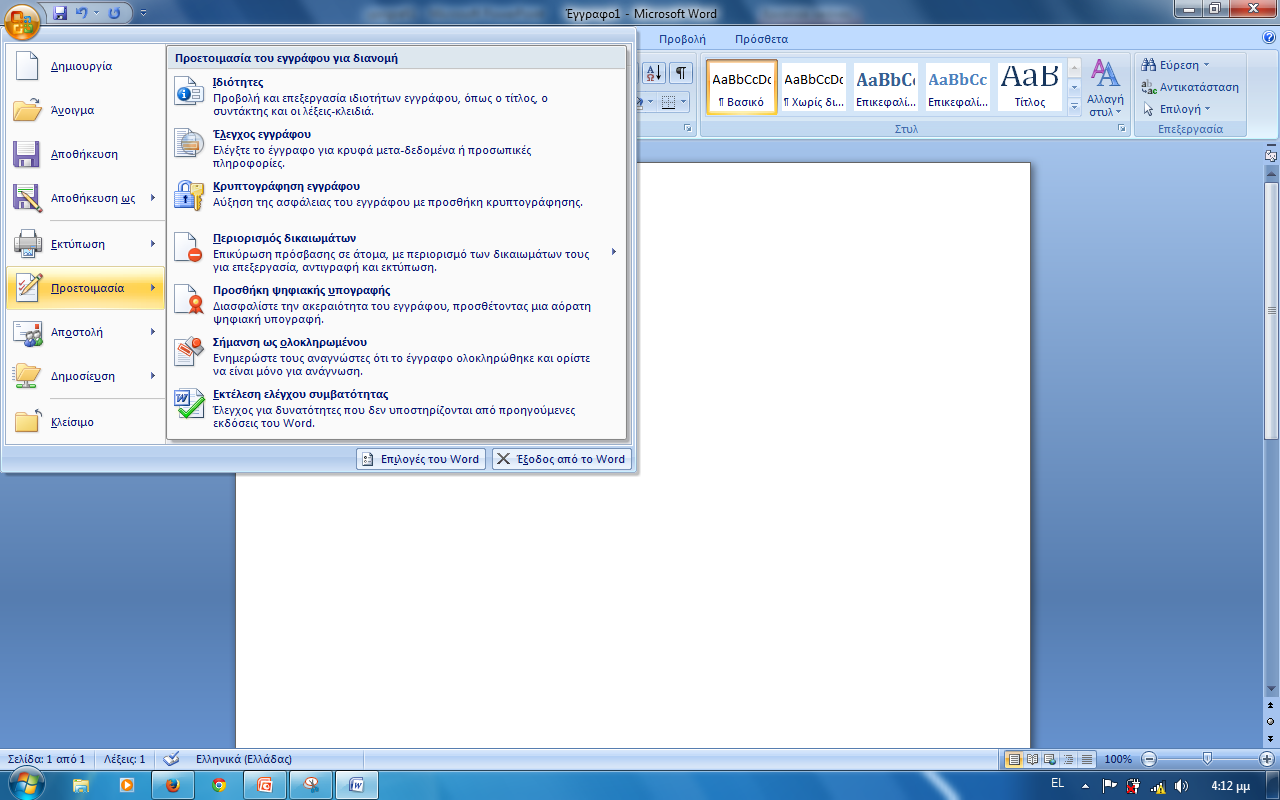Expand the Αποθήκευση ως submenu arrow

[153, 198]
